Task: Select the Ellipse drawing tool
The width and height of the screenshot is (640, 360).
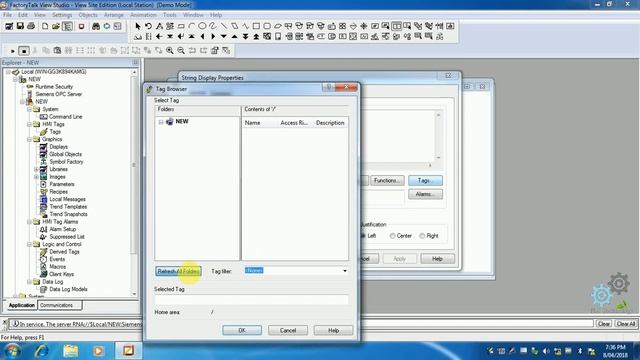Action: point(202,26)
